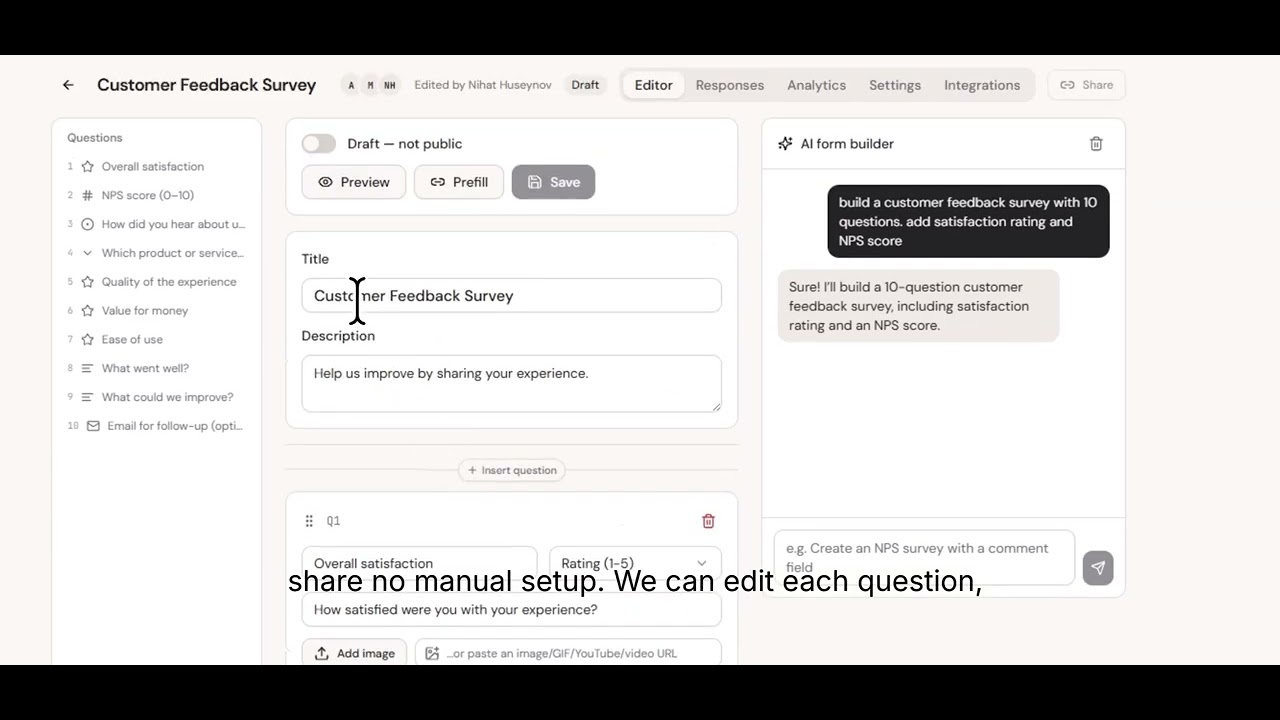Click the avatar labeled NH
This screenshot has height=720, width=1280.
click(389, 85)
